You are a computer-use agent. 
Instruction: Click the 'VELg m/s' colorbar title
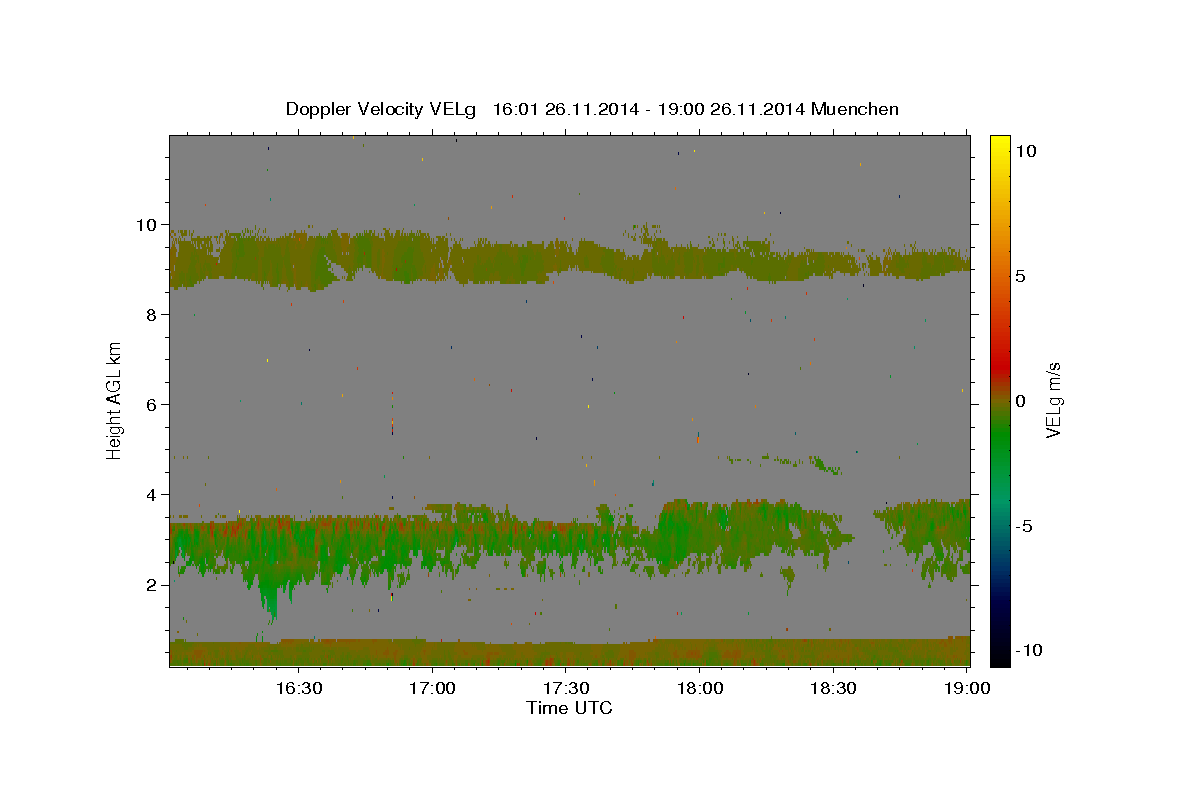1054,400
